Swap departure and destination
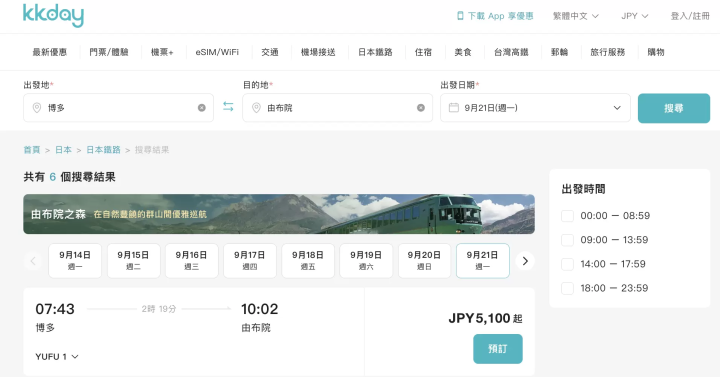 pos(228,107)
